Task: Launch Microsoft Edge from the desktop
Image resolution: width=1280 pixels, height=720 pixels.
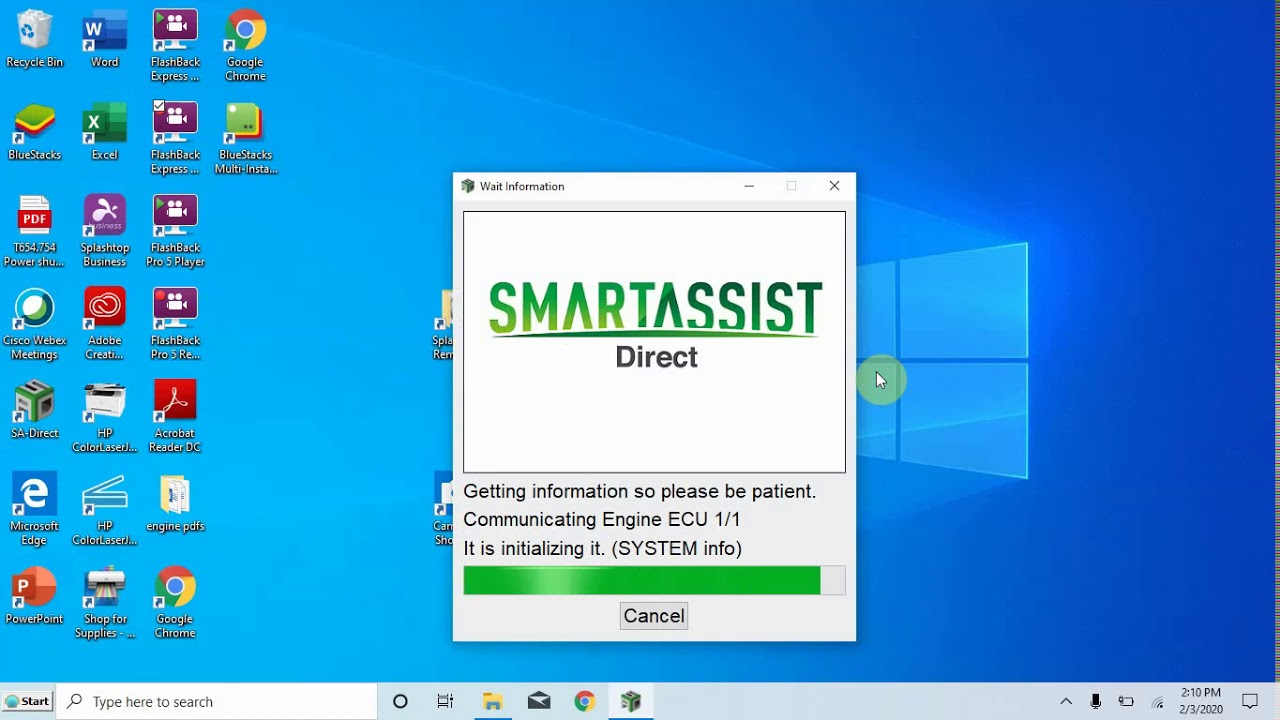Action: pyautogui.click(x=34, y=510)
